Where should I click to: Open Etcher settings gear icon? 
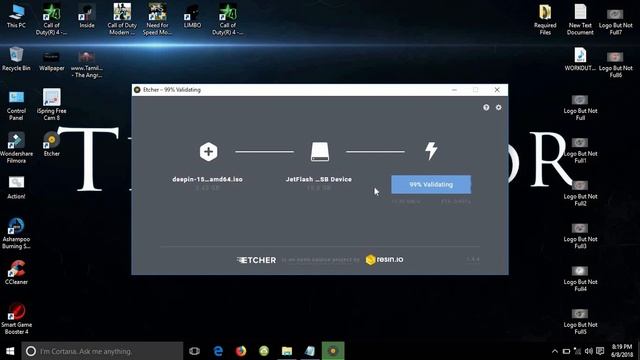498,107
